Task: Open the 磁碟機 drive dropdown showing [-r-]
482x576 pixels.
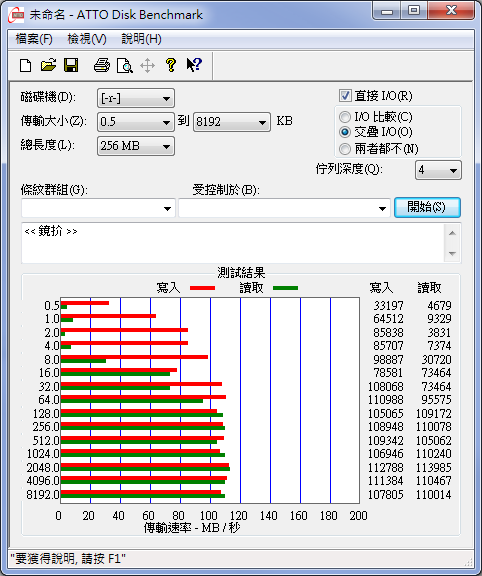Action: (136, 98)
